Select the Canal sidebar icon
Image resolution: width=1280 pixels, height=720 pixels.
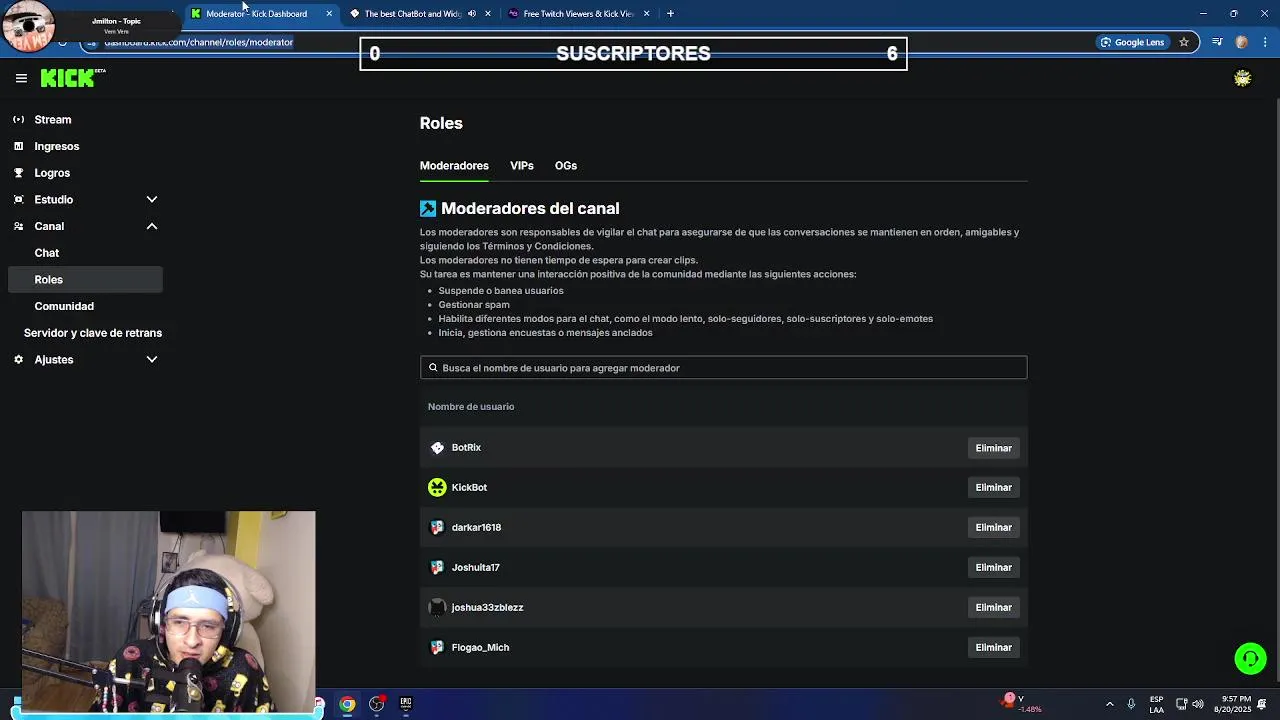pos(18,226)
